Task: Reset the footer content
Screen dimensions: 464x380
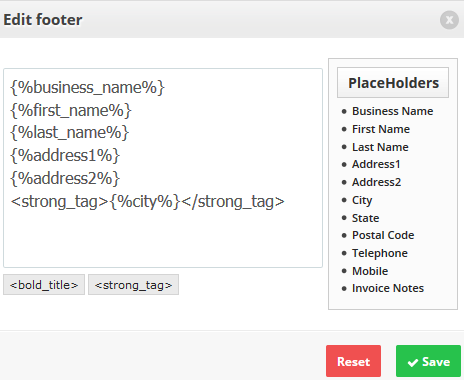Action: tap(353, 361)
